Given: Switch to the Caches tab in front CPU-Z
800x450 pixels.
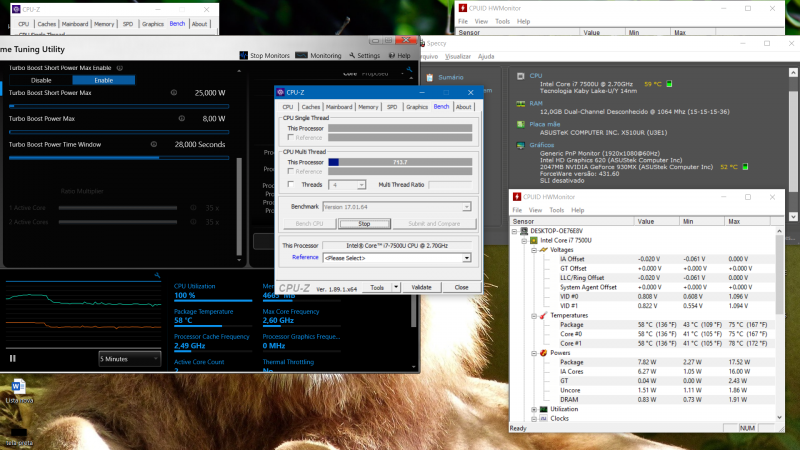Looking at the screenshot, I should pyautogui.click(x=310, y=107).
